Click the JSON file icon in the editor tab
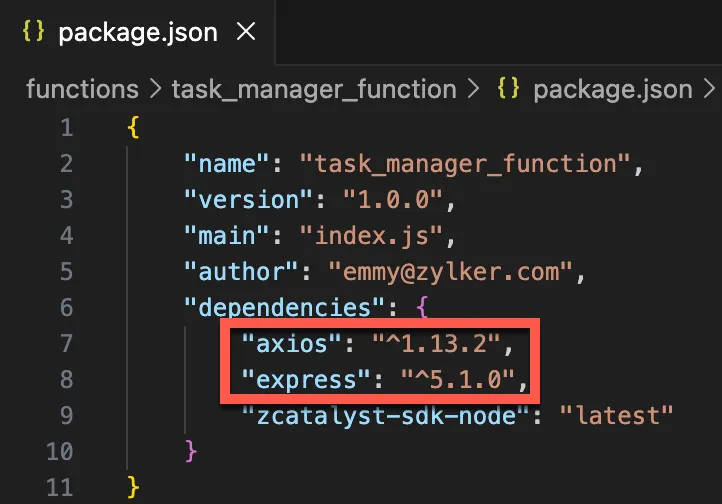This screenshot has height=504, width=722. [35, 32]
